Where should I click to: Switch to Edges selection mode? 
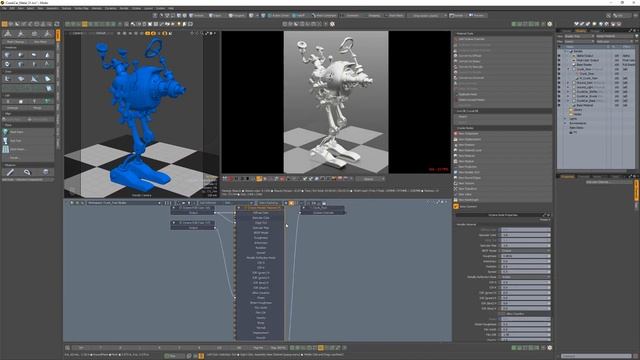216,15
